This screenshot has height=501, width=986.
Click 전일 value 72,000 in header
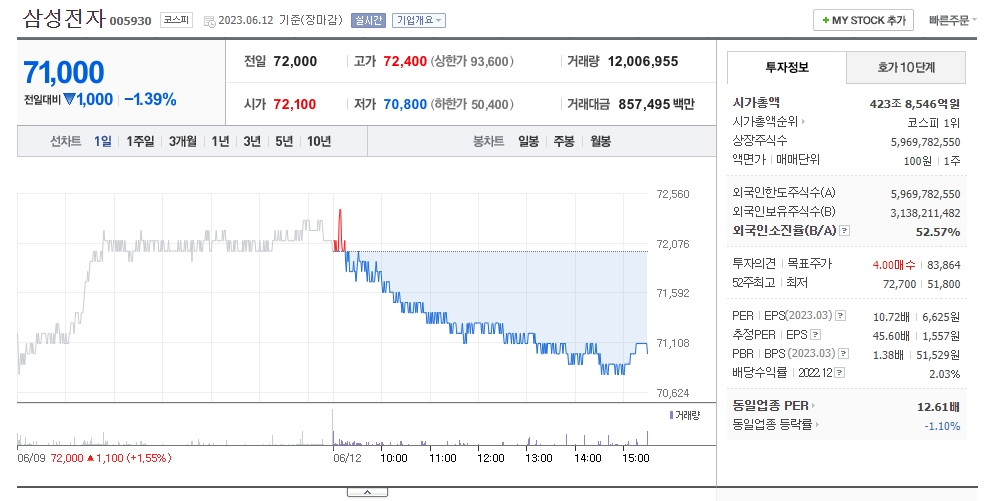(295, 61)
